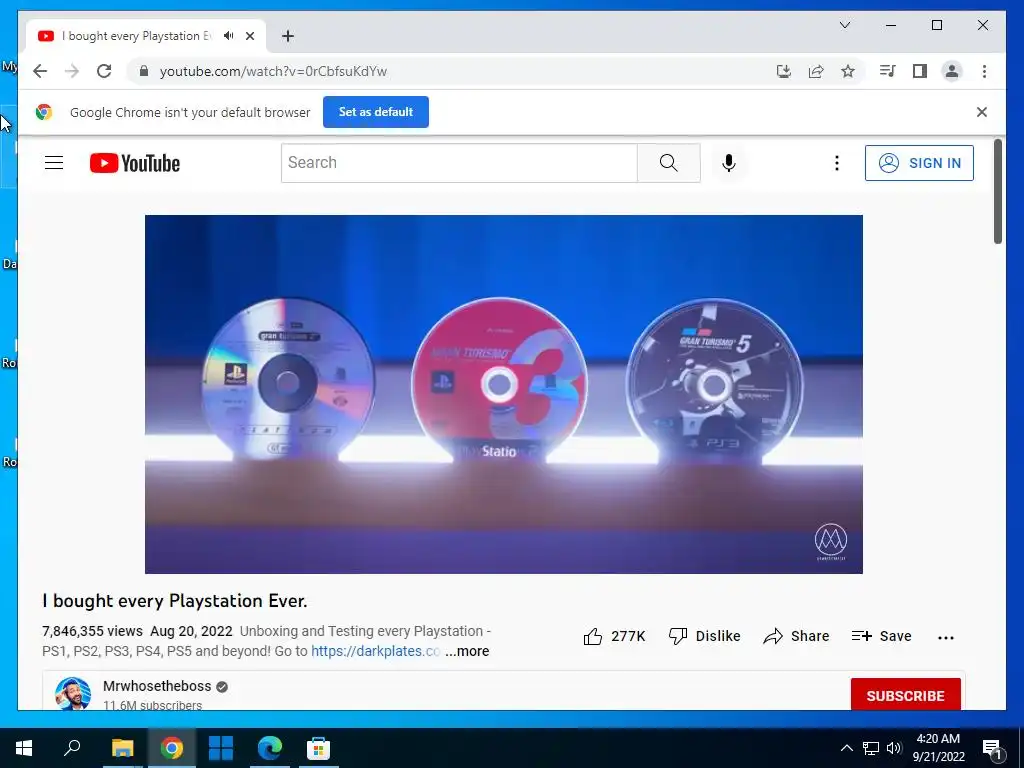Toggle Chrome side panel
Image resolution: width=1024 pixels, height=768 pixels.
pyautogui.click(x=920, y=71)
